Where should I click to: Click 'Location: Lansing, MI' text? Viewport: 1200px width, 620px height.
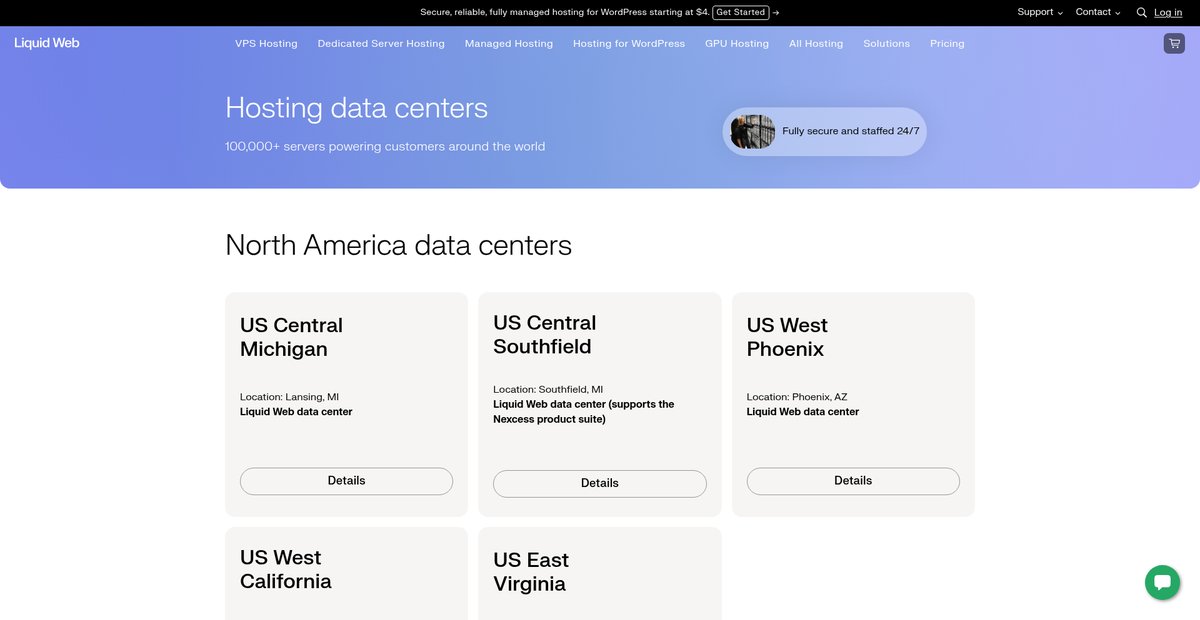[289, 397]
